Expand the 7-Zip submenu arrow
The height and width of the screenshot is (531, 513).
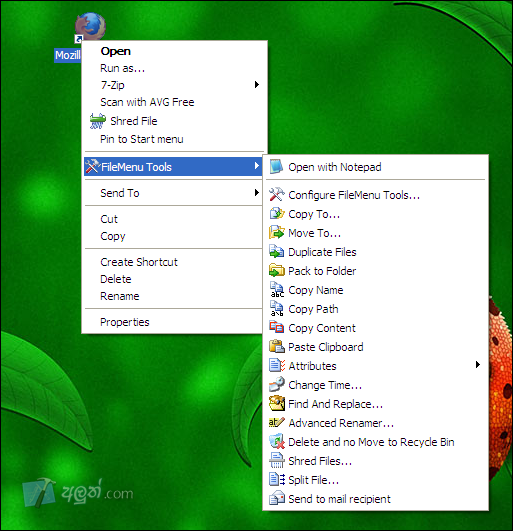pos(257,84)
